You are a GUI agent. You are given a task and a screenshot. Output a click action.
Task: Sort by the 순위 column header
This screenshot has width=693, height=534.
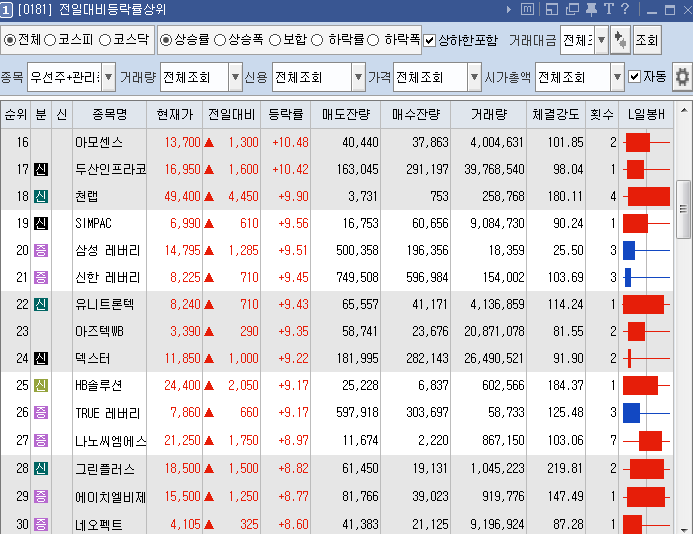point(15,115)
